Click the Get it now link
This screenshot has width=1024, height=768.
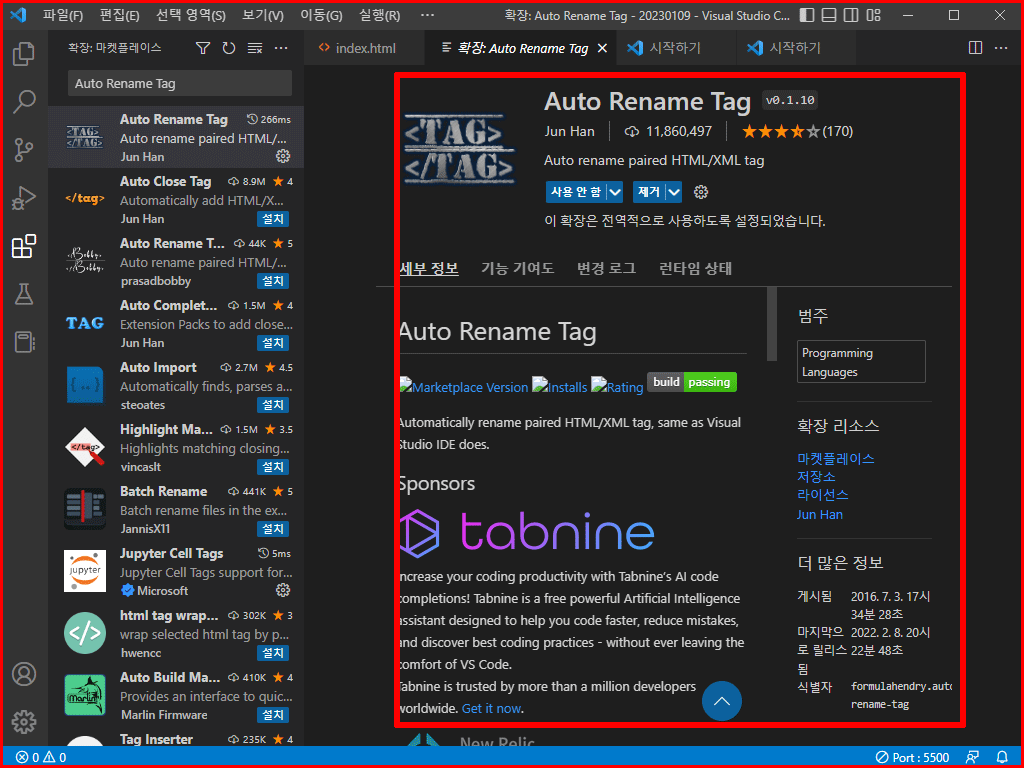click(x=491, y=708)
